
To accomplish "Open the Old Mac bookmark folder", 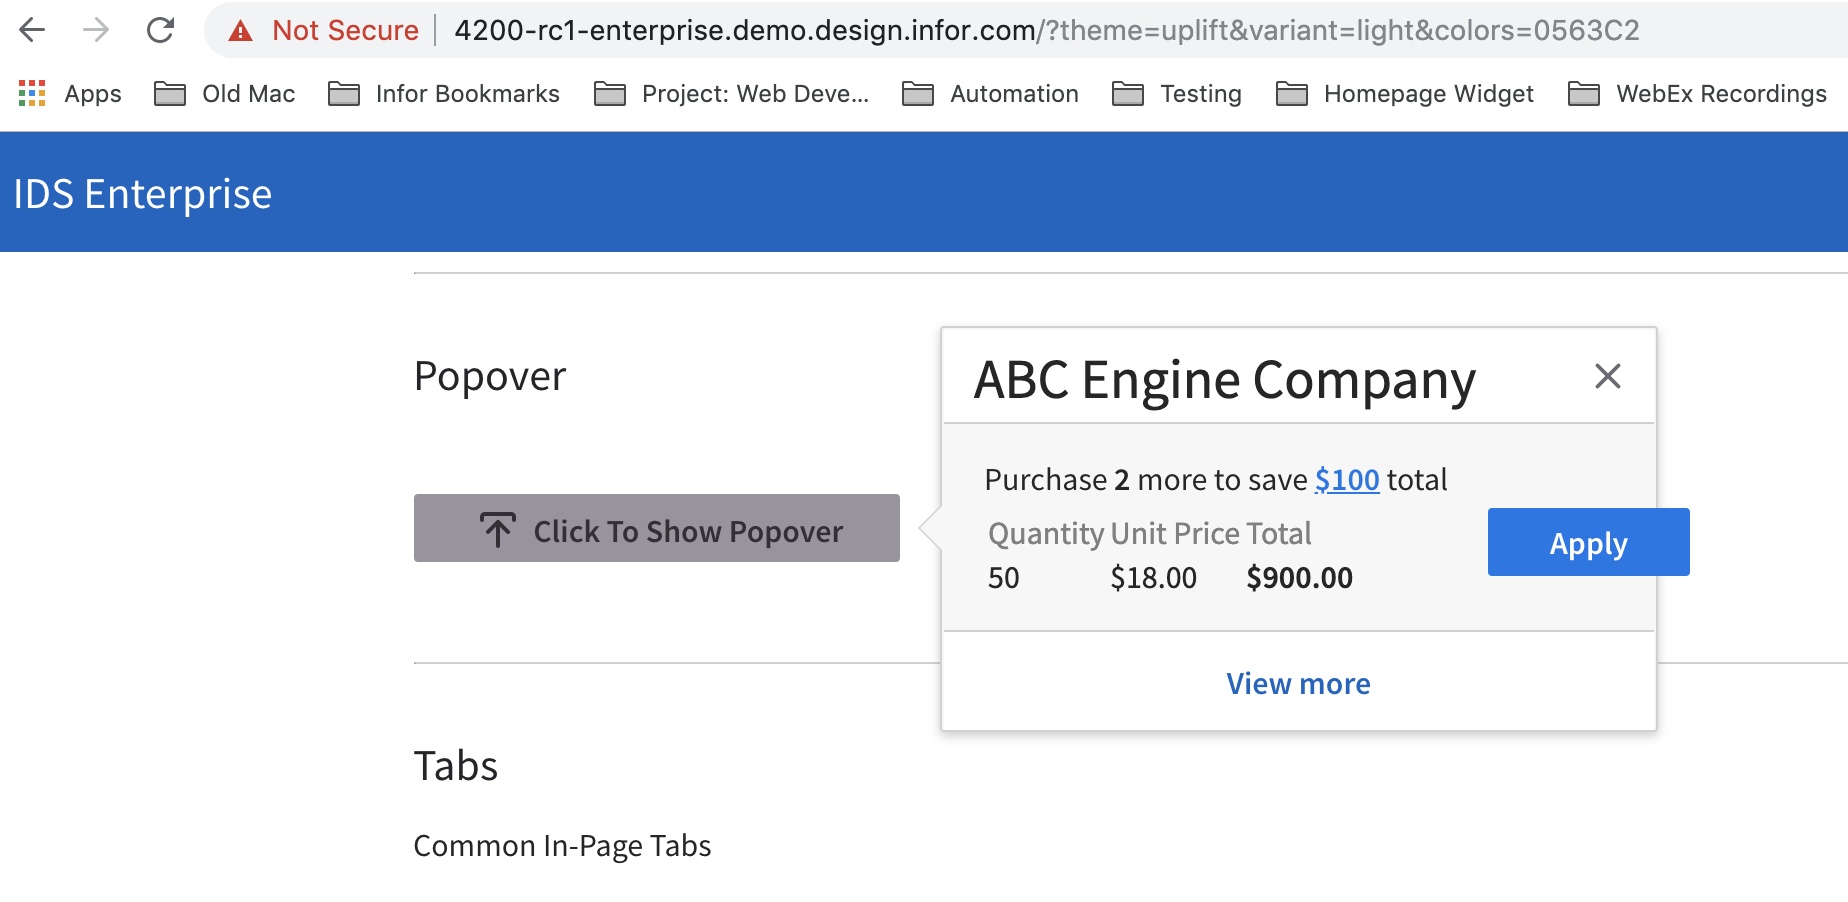I will [x=225, y=93].
